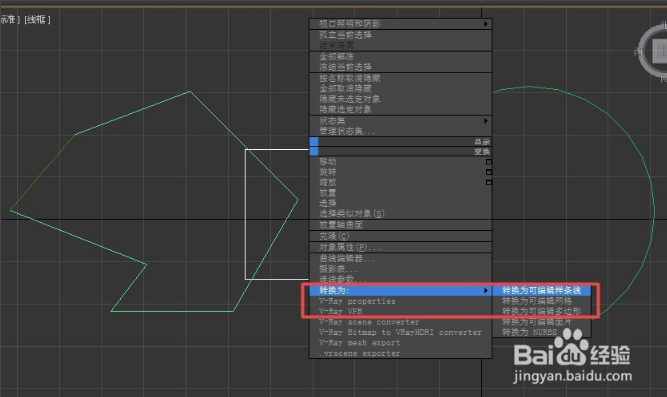Choose 隐藏未选定对象 menu entry
Image resolution: width=667 pixels, height=397 pixels.
point(400,99)
